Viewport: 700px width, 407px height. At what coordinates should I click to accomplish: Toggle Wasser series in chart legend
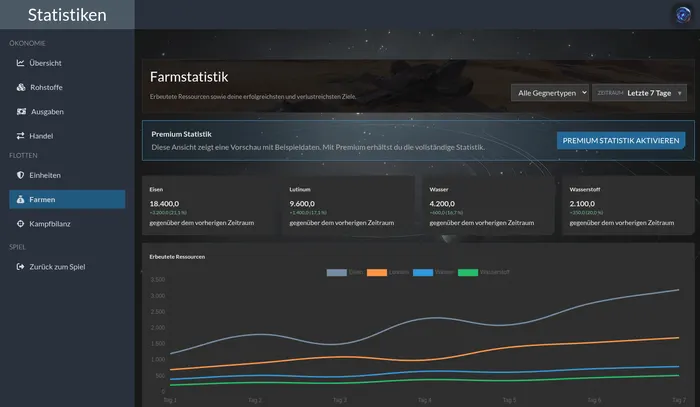[x=433, y=272]
